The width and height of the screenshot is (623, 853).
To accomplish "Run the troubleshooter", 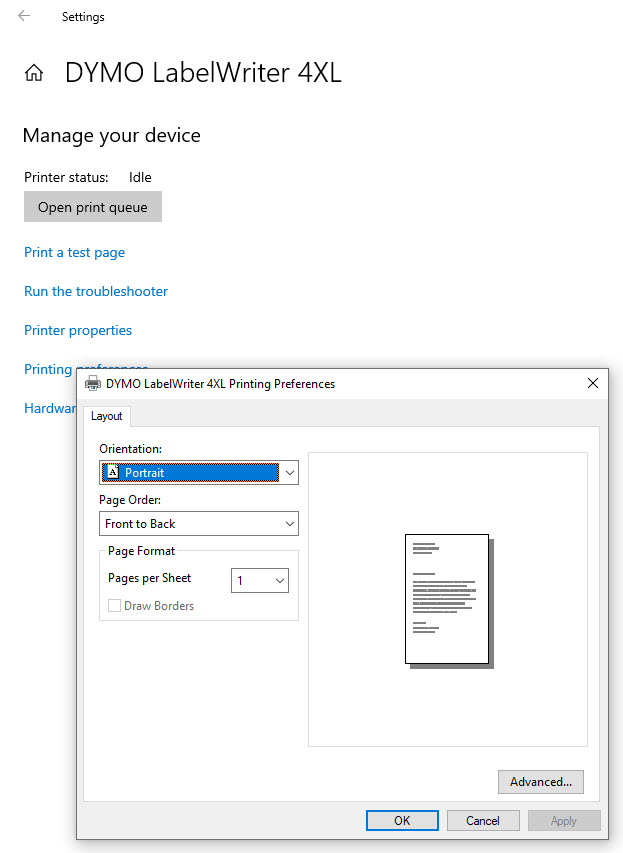I will point(96,291).
